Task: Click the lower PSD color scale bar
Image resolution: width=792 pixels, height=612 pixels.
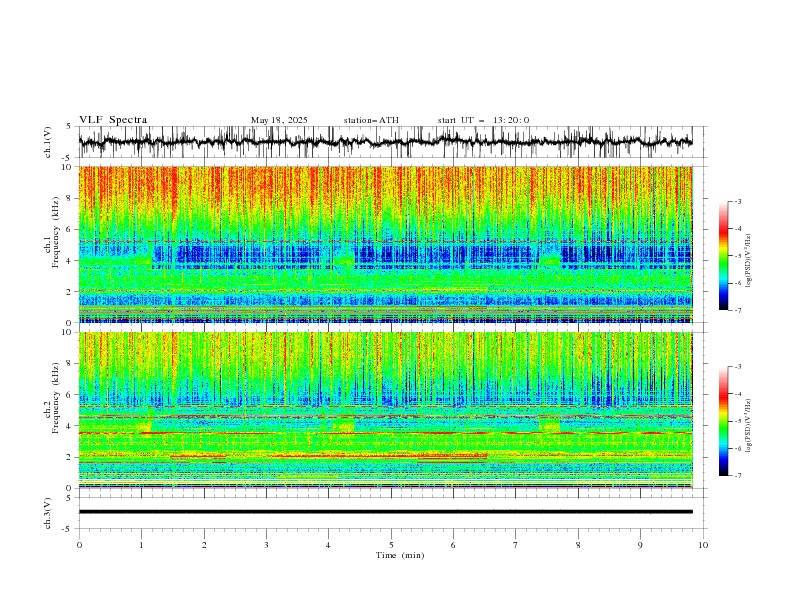Action: tap(723, 421)
